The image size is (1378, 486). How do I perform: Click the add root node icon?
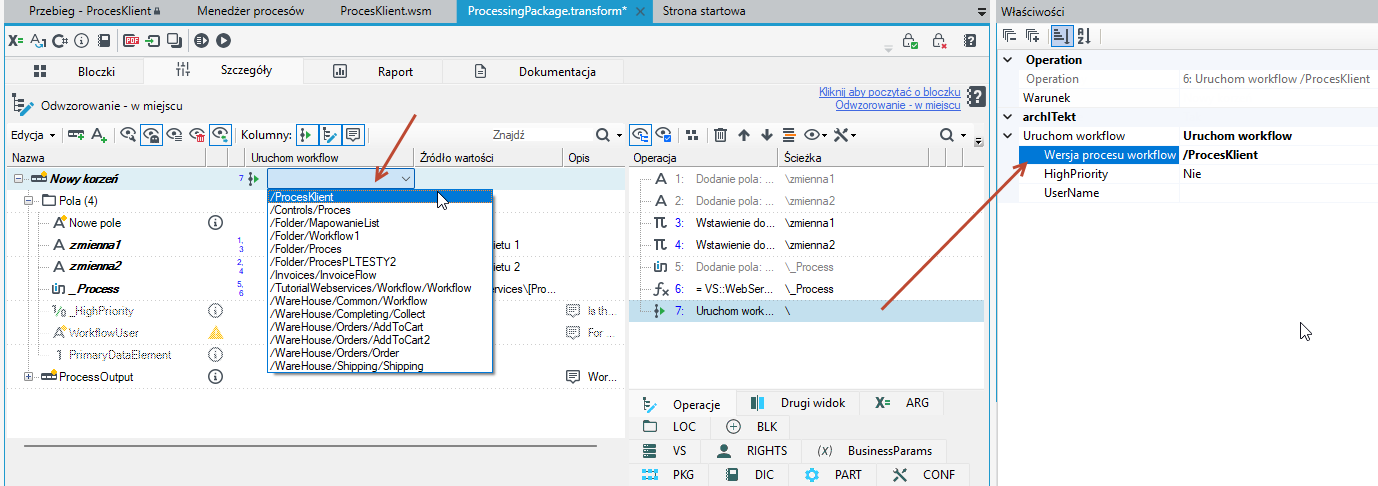[x=76, y=134]
